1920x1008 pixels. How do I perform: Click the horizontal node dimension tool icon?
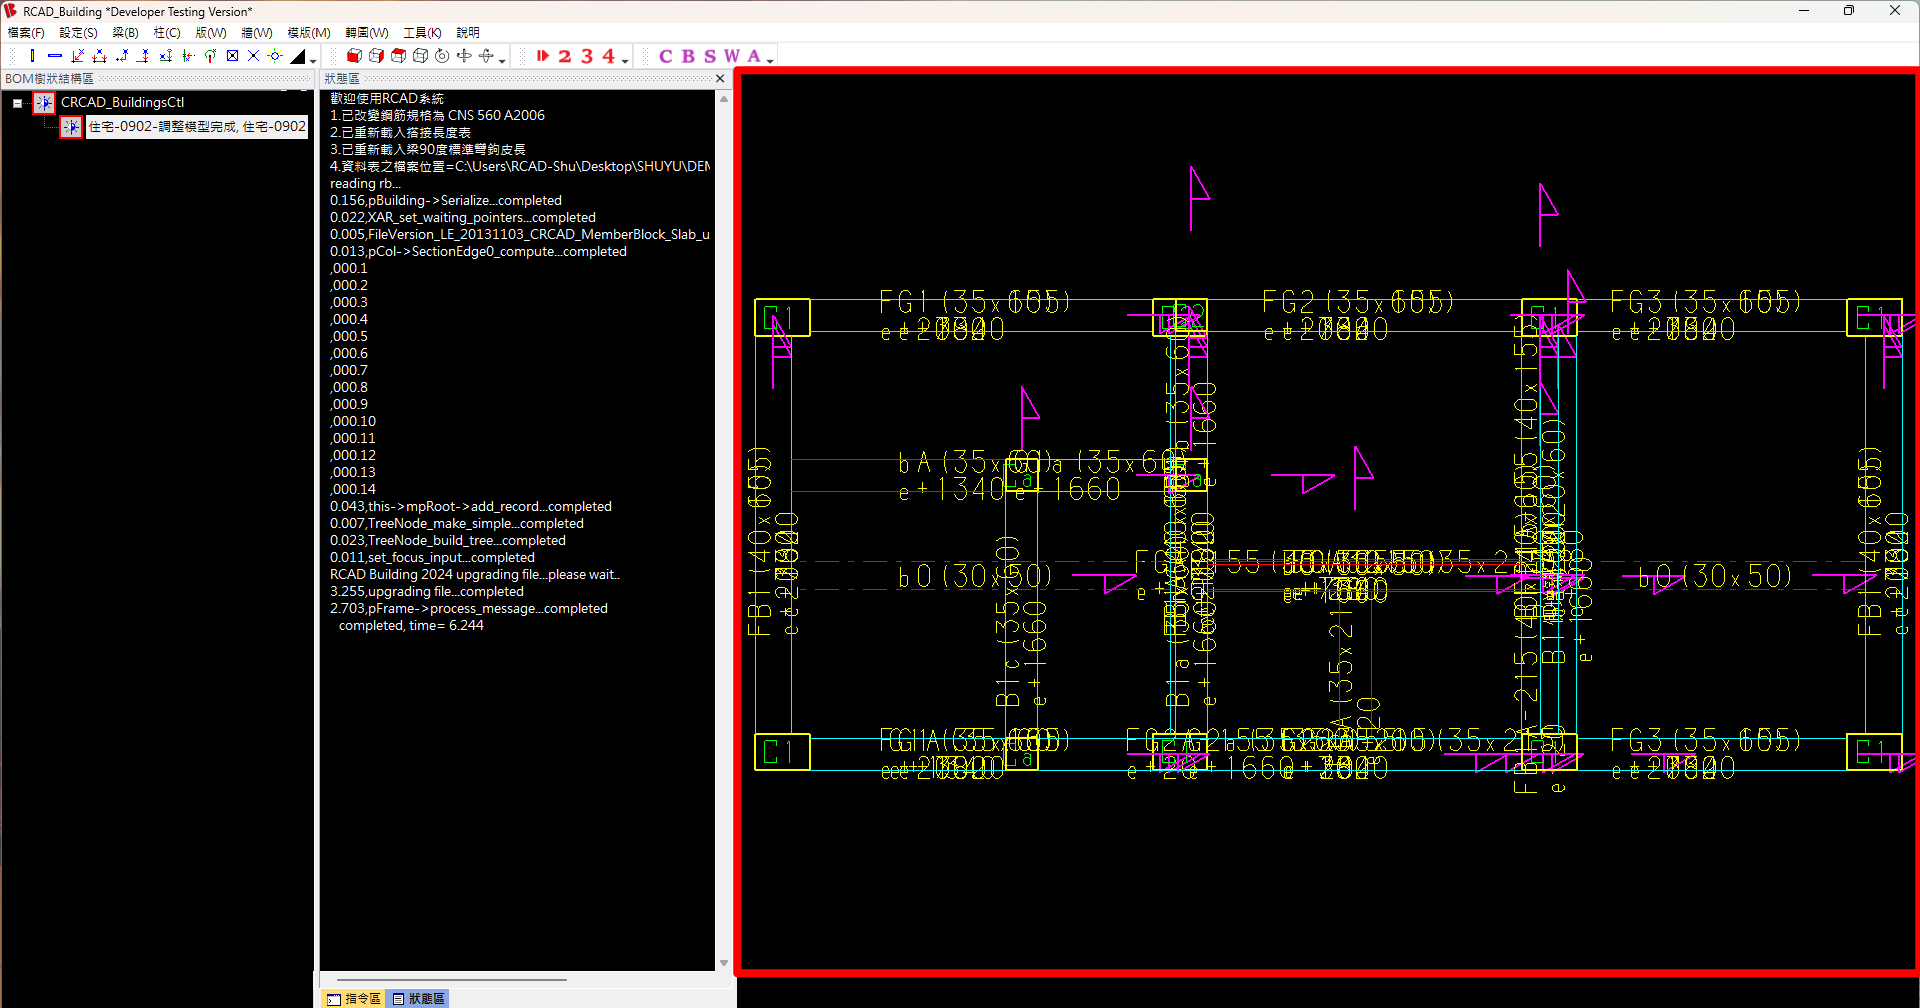click(x=165, y=56)
